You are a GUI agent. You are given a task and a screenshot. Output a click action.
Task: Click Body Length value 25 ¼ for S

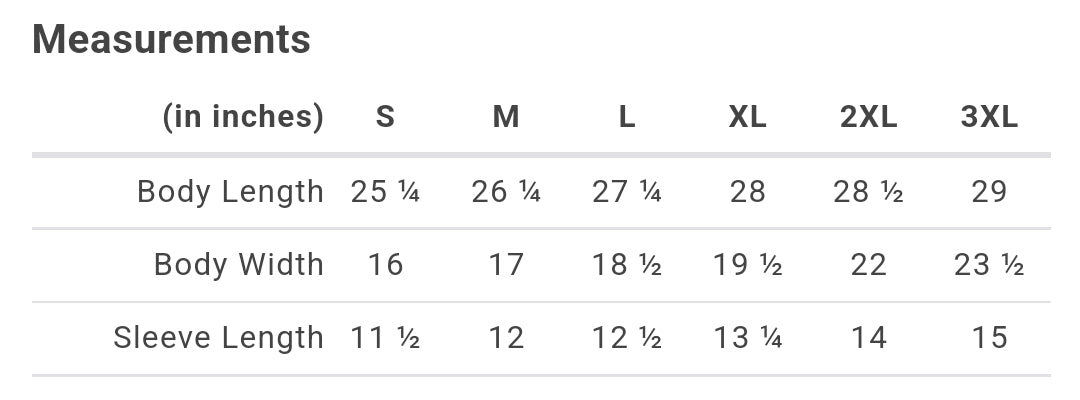[x=385, y=191]
